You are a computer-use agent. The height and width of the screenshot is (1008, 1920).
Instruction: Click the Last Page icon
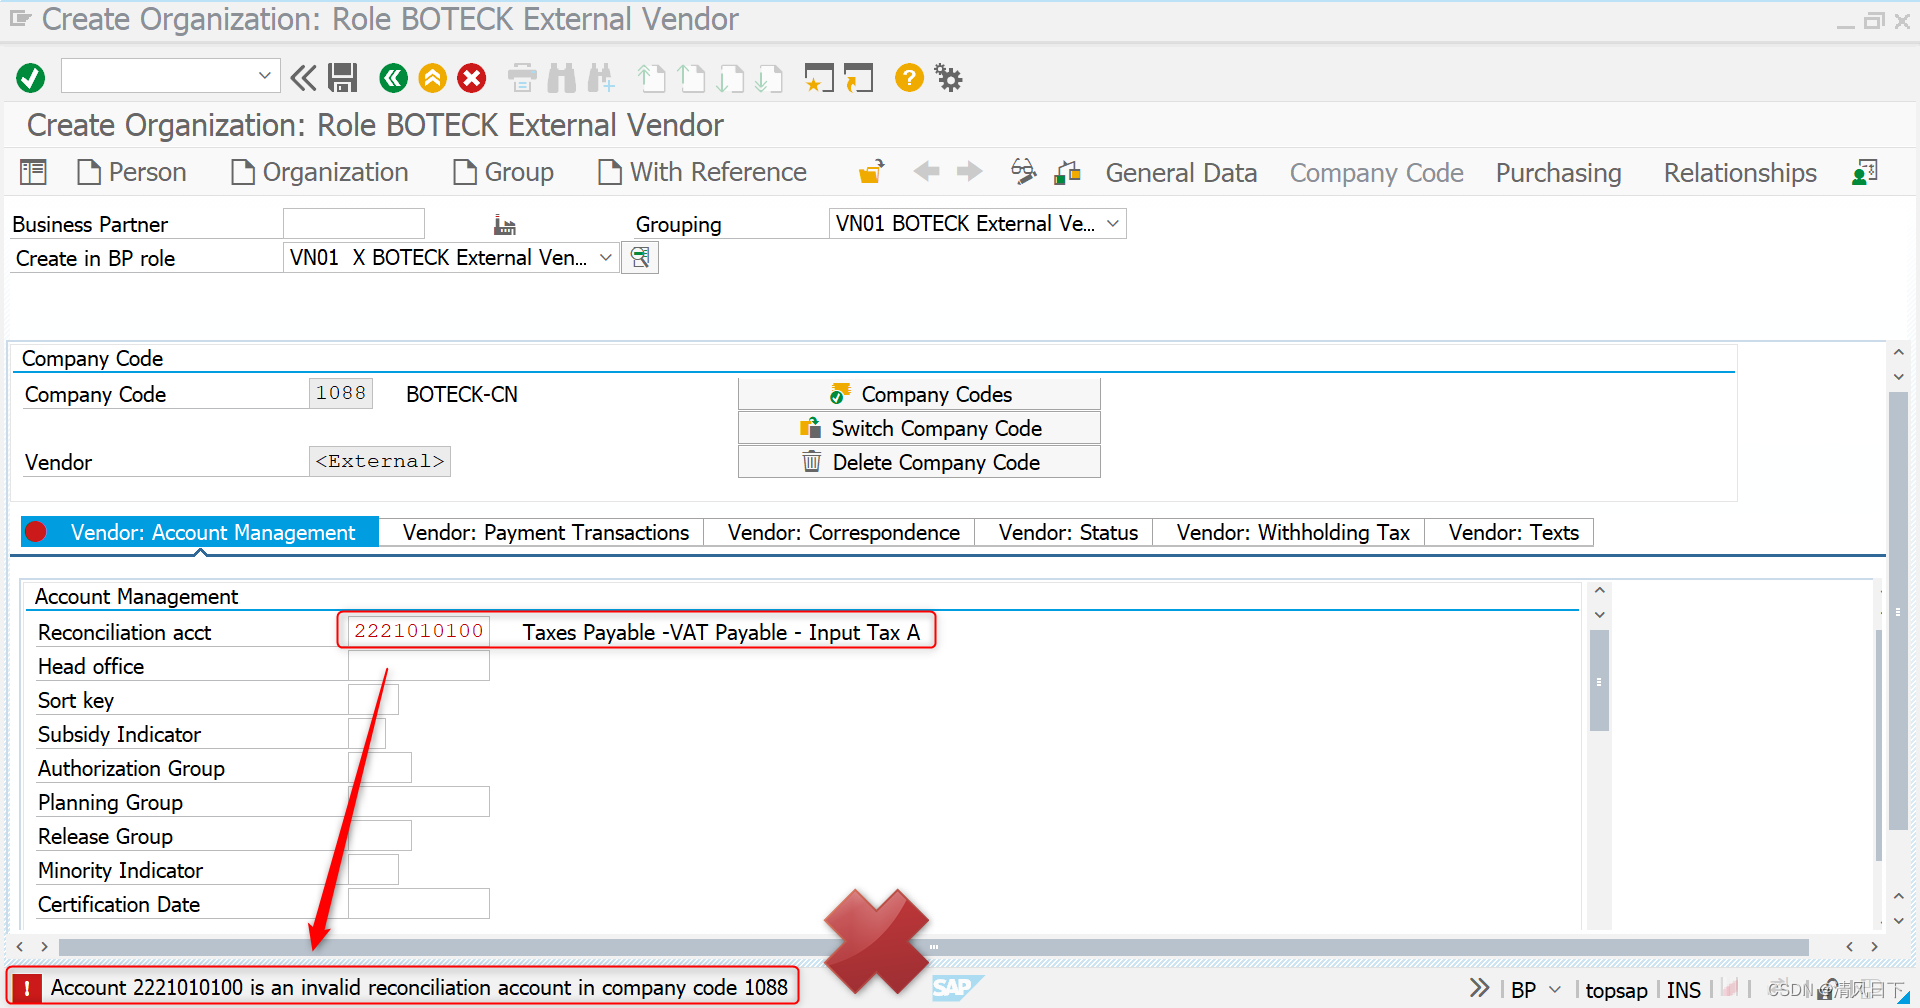[768, 77]
